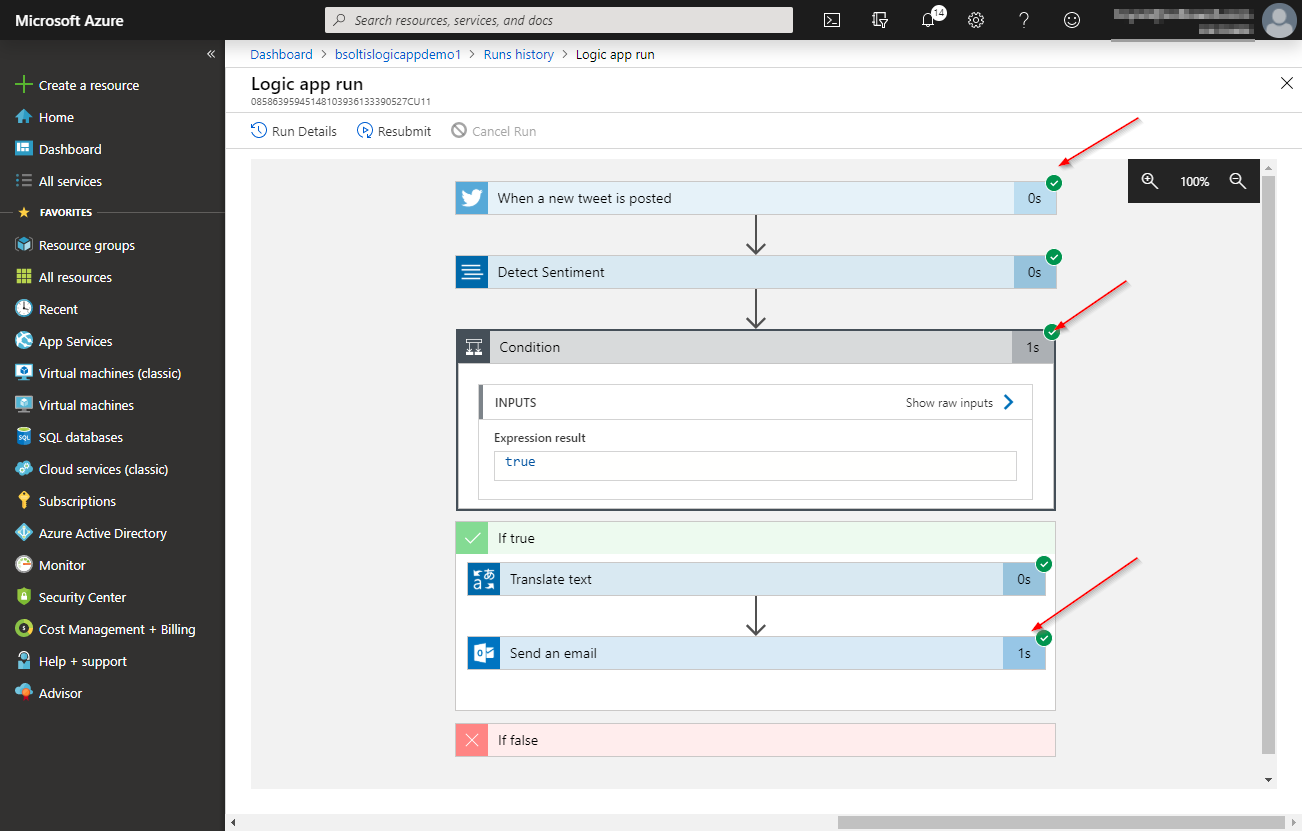Open Cloud Shell from the top bar
This screenshot has width=1302, height=831.
(x=832, y=20)
